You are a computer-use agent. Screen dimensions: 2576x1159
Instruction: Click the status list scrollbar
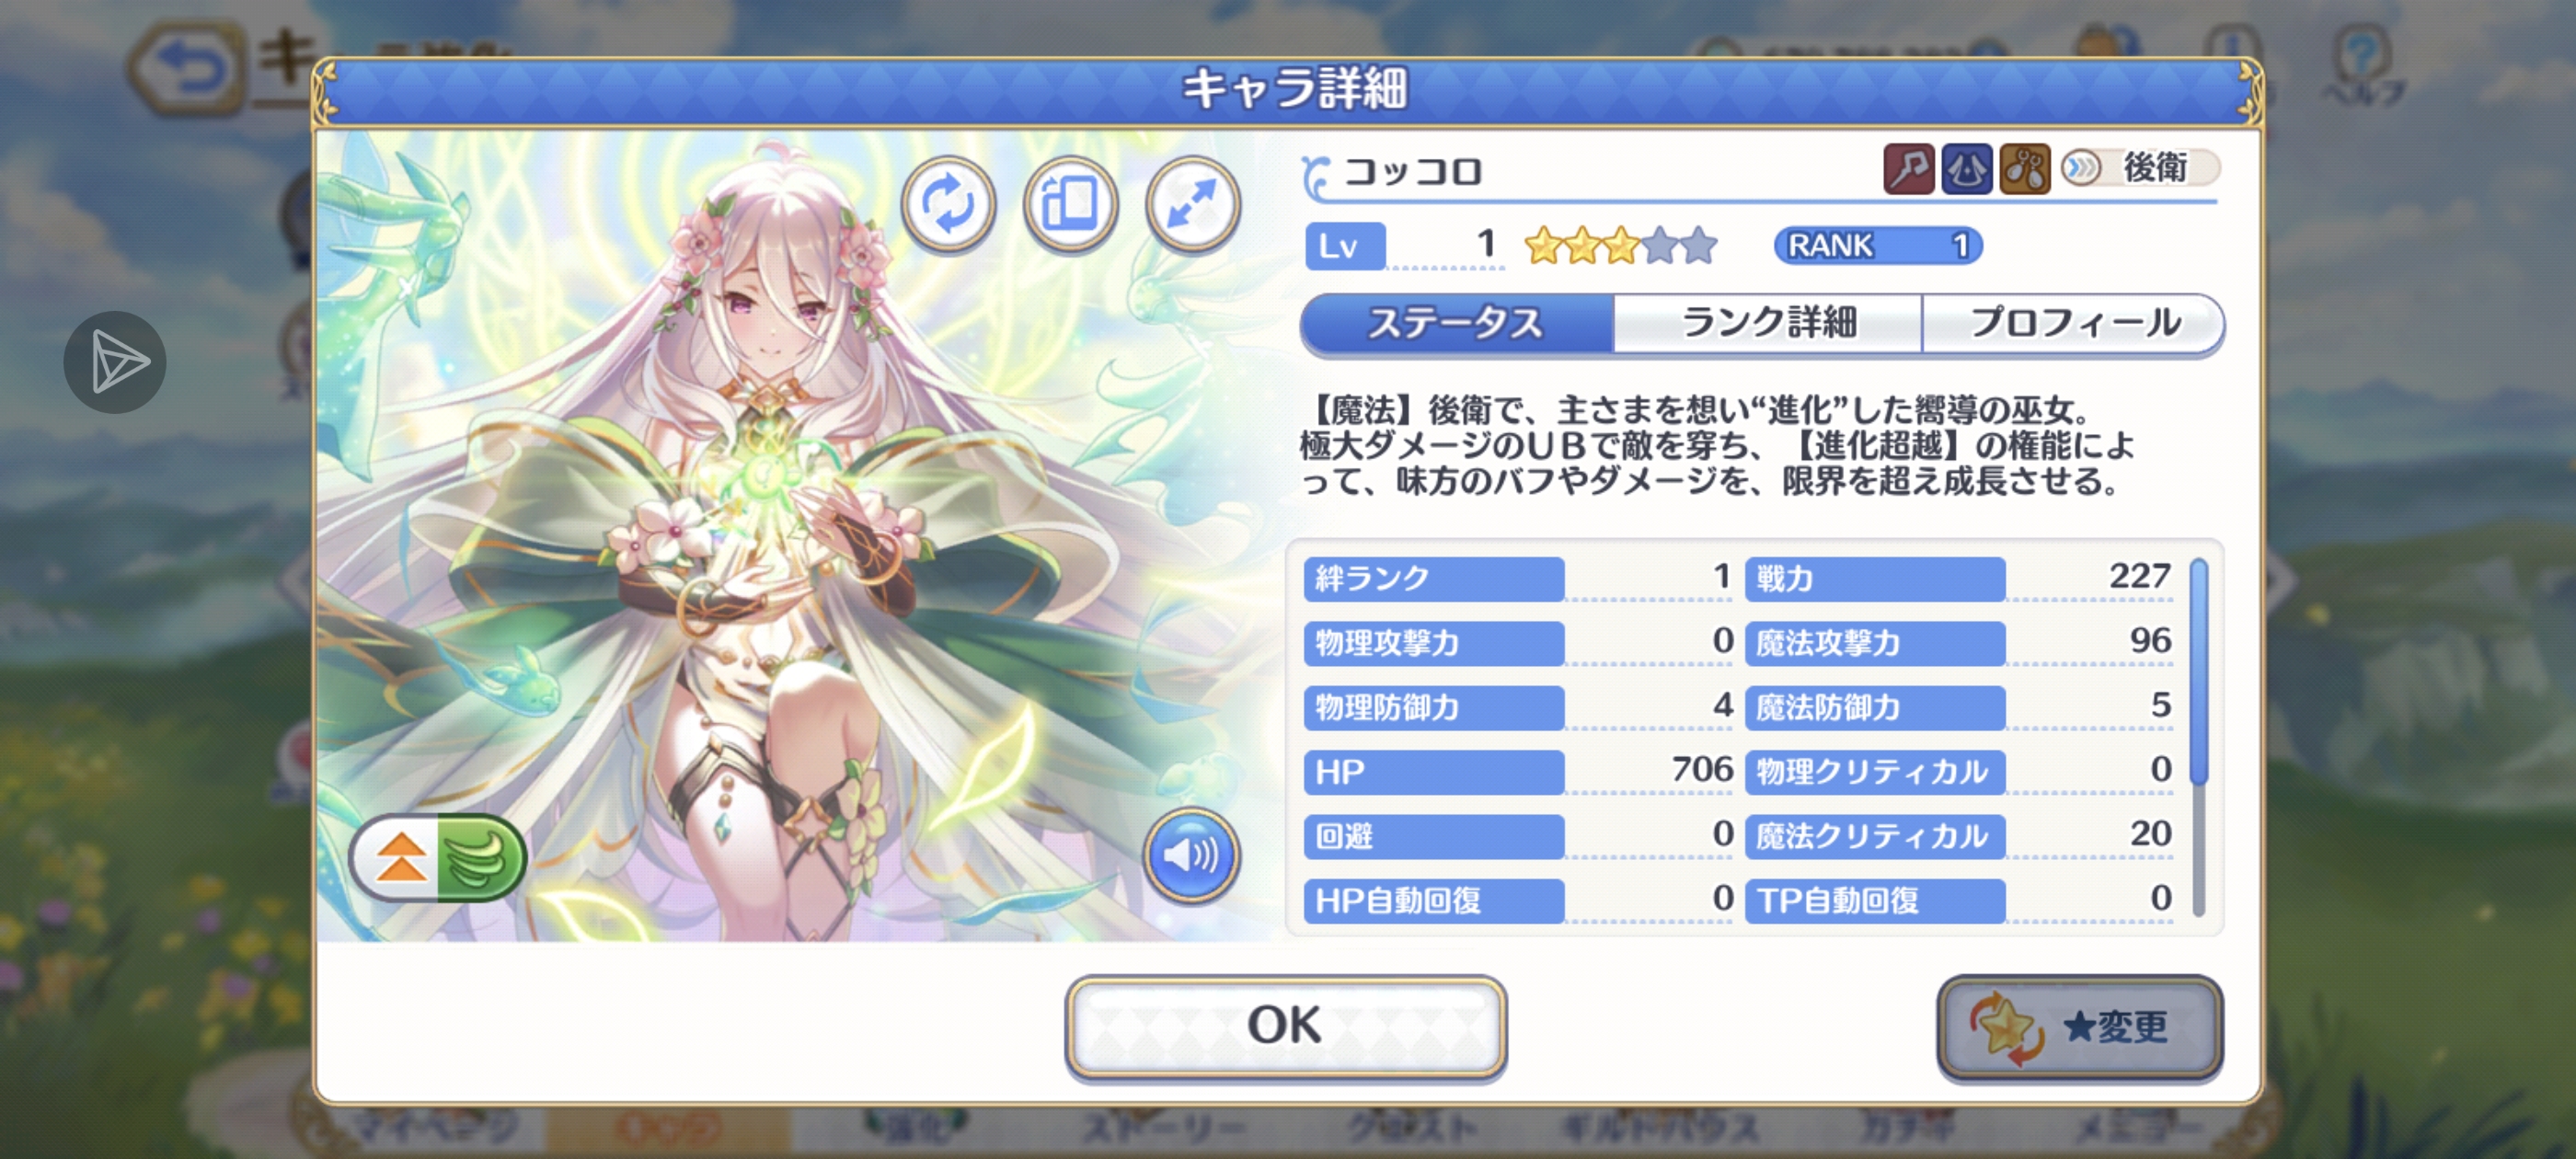click(2198, 737)
